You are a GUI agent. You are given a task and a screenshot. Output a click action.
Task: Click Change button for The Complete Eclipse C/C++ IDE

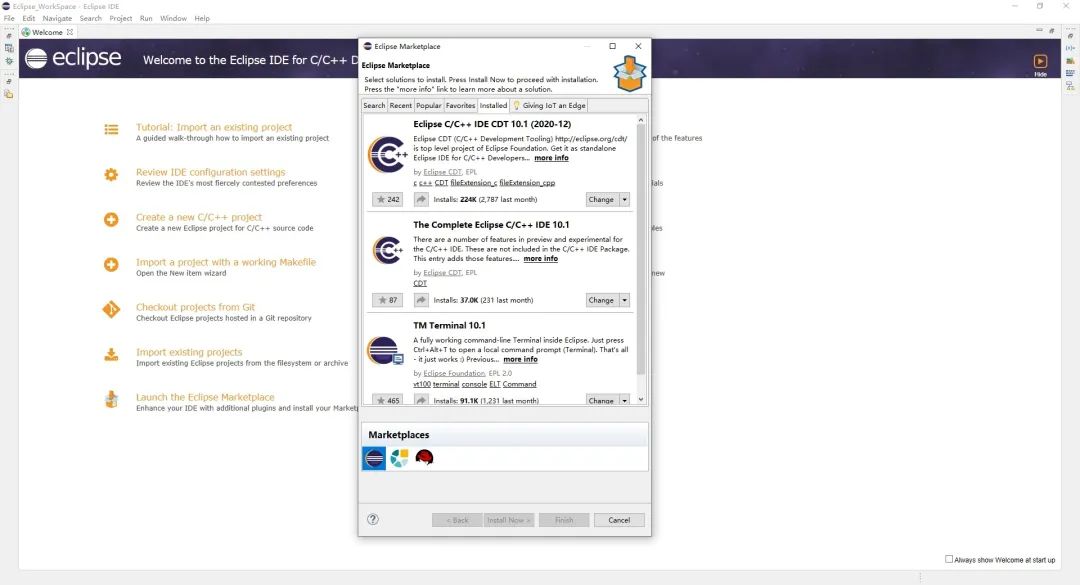coord(601,300)
